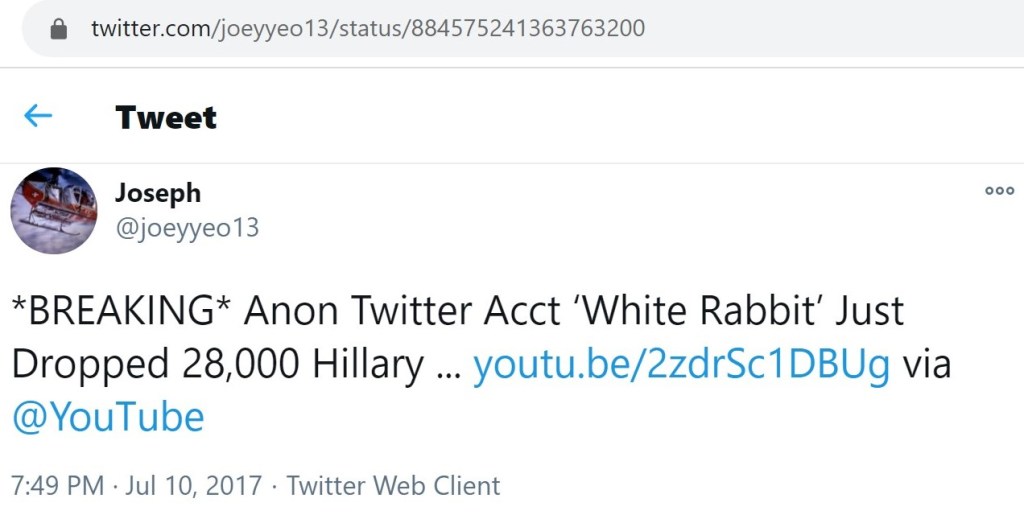Click the Tweet page heading
1024x519 pixels.
tap(166, 118)
